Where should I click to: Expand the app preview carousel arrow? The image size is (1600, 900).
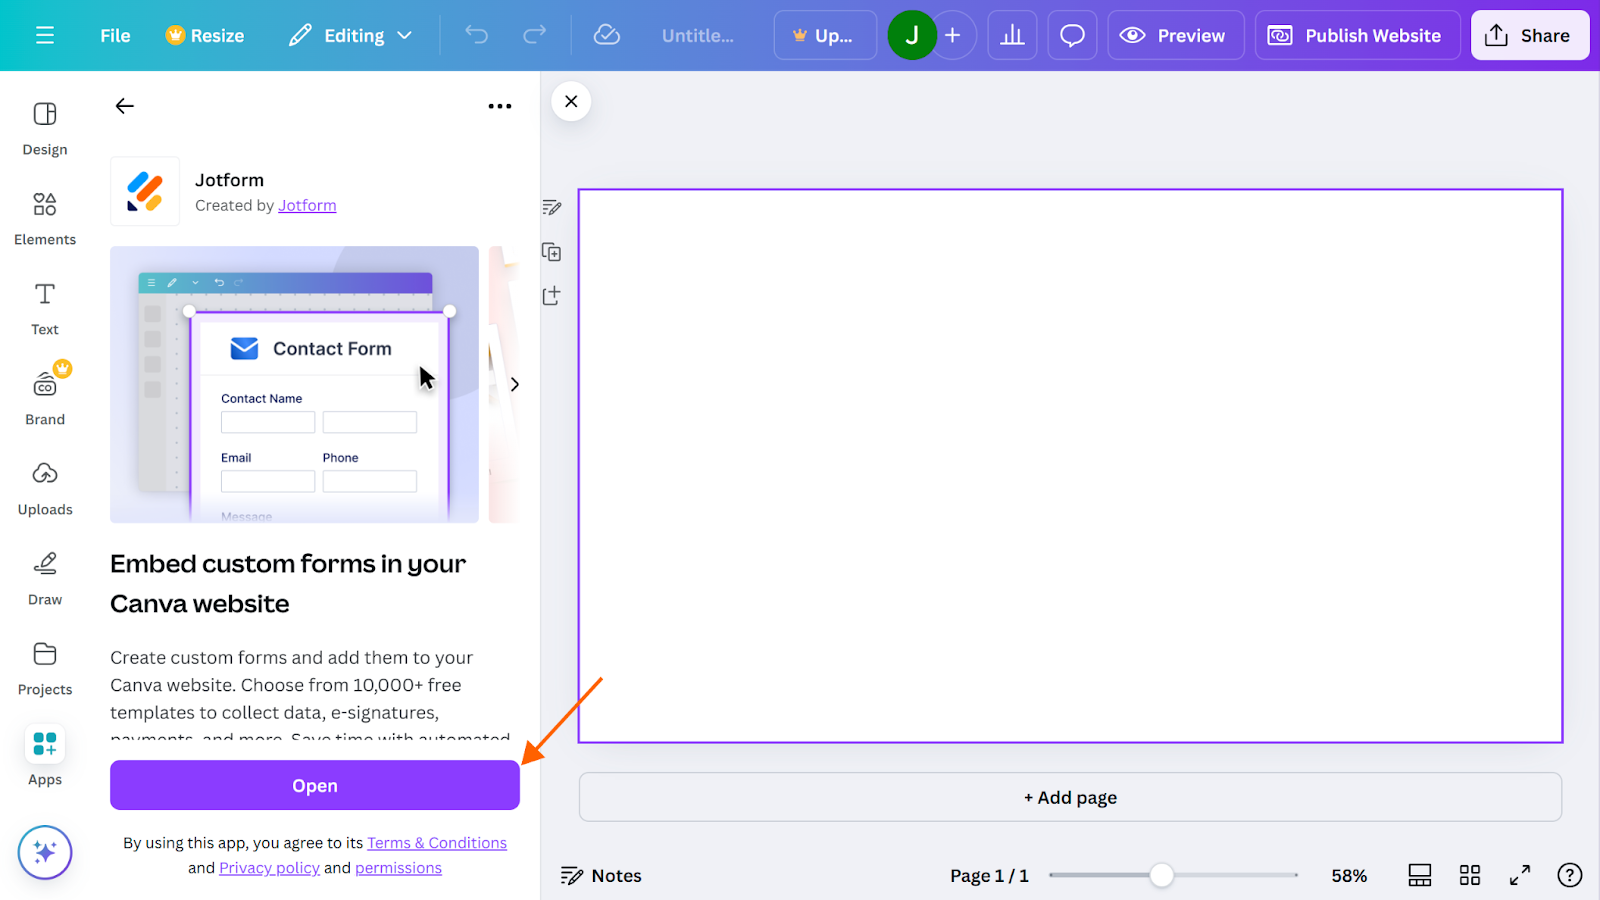click(513, 383)
